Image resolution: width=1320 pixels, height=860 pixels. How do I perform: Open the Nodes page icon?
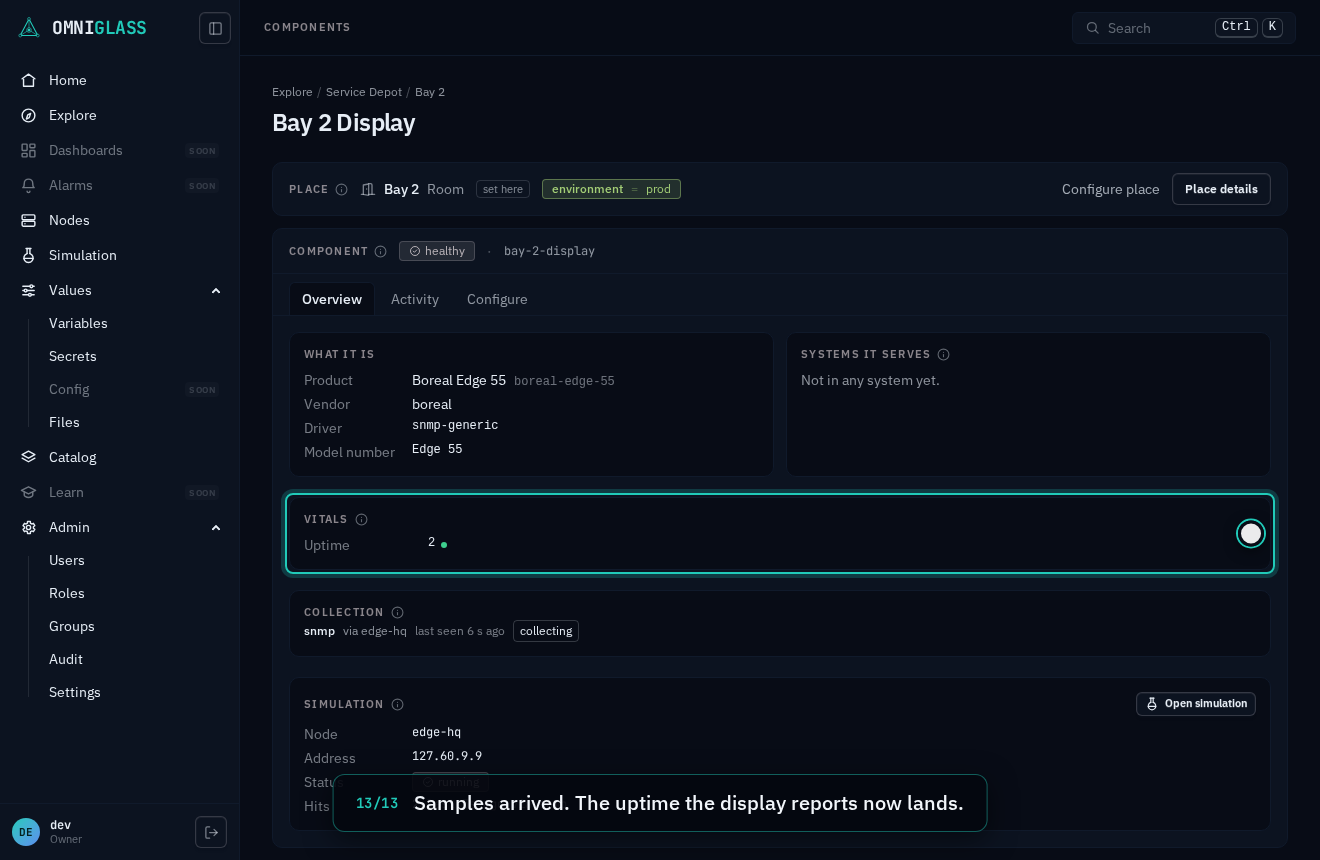[29, 220]
